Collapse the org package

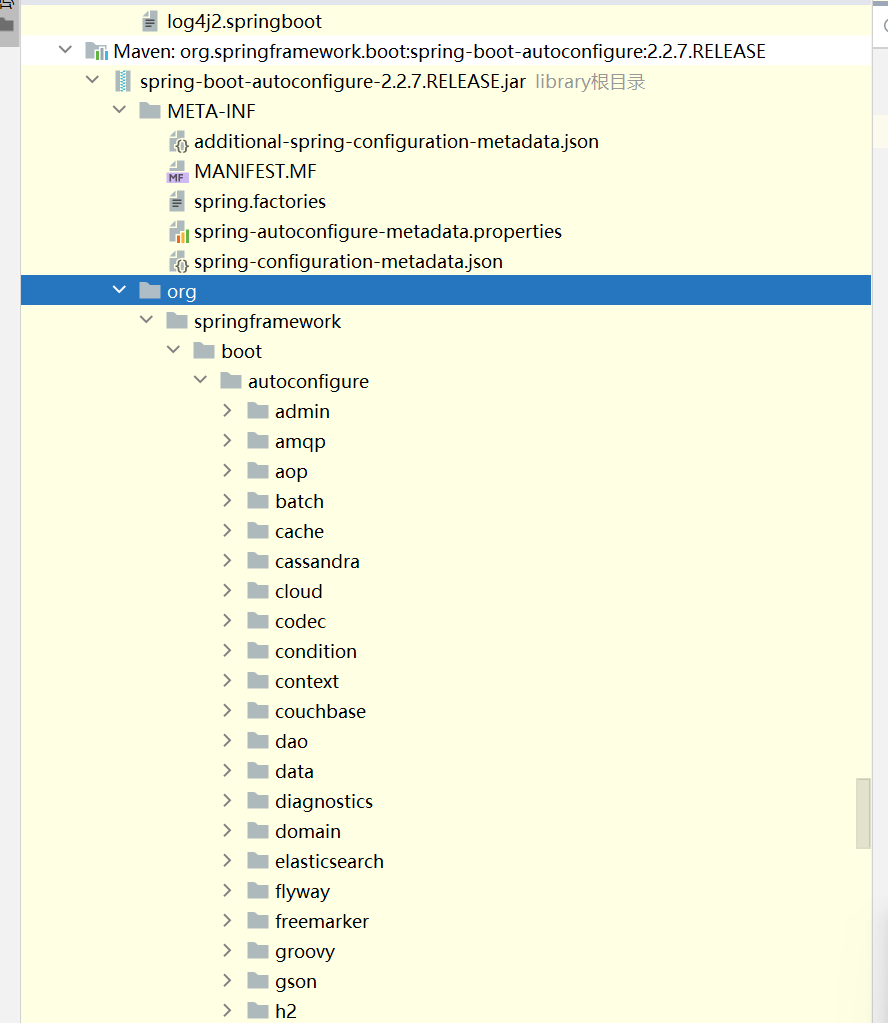click(119, 290)
